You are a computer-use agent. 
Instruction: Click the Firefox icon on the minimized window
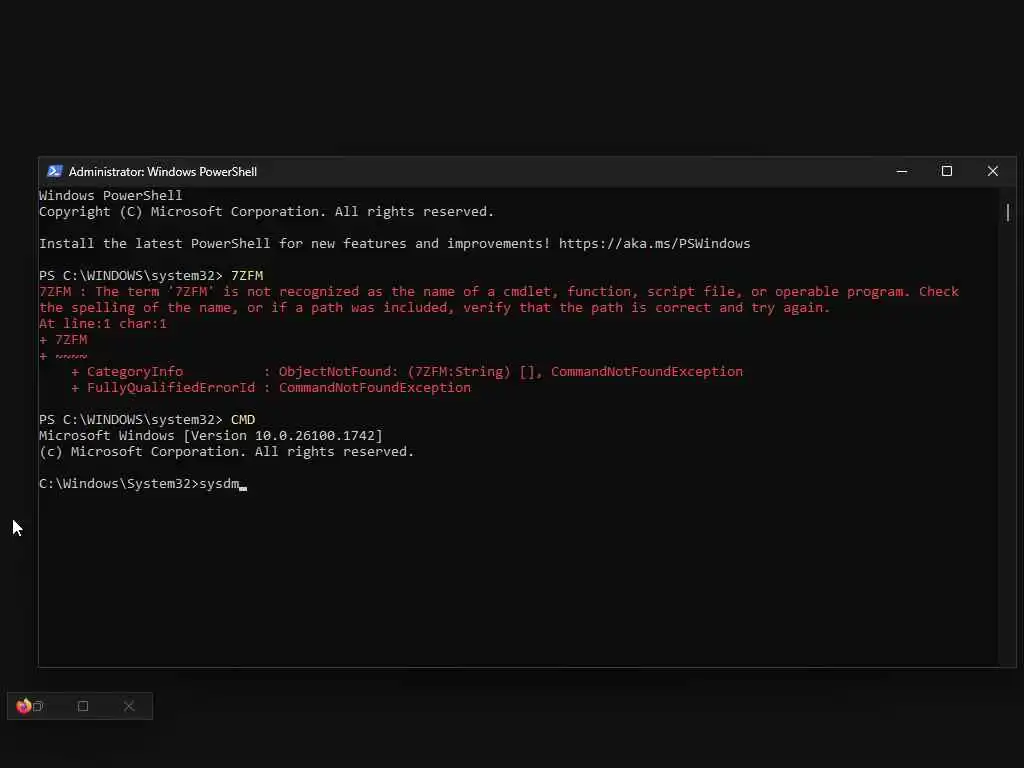[x=24, y=706]
